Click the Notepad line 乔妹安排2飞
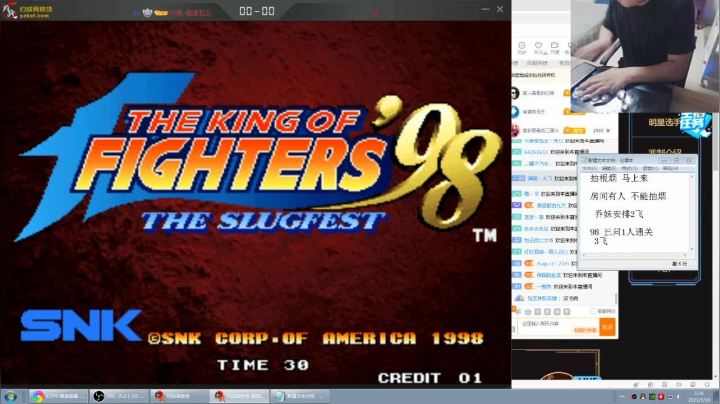This screenshot has height=404, width=720. (x=619, y=214)
